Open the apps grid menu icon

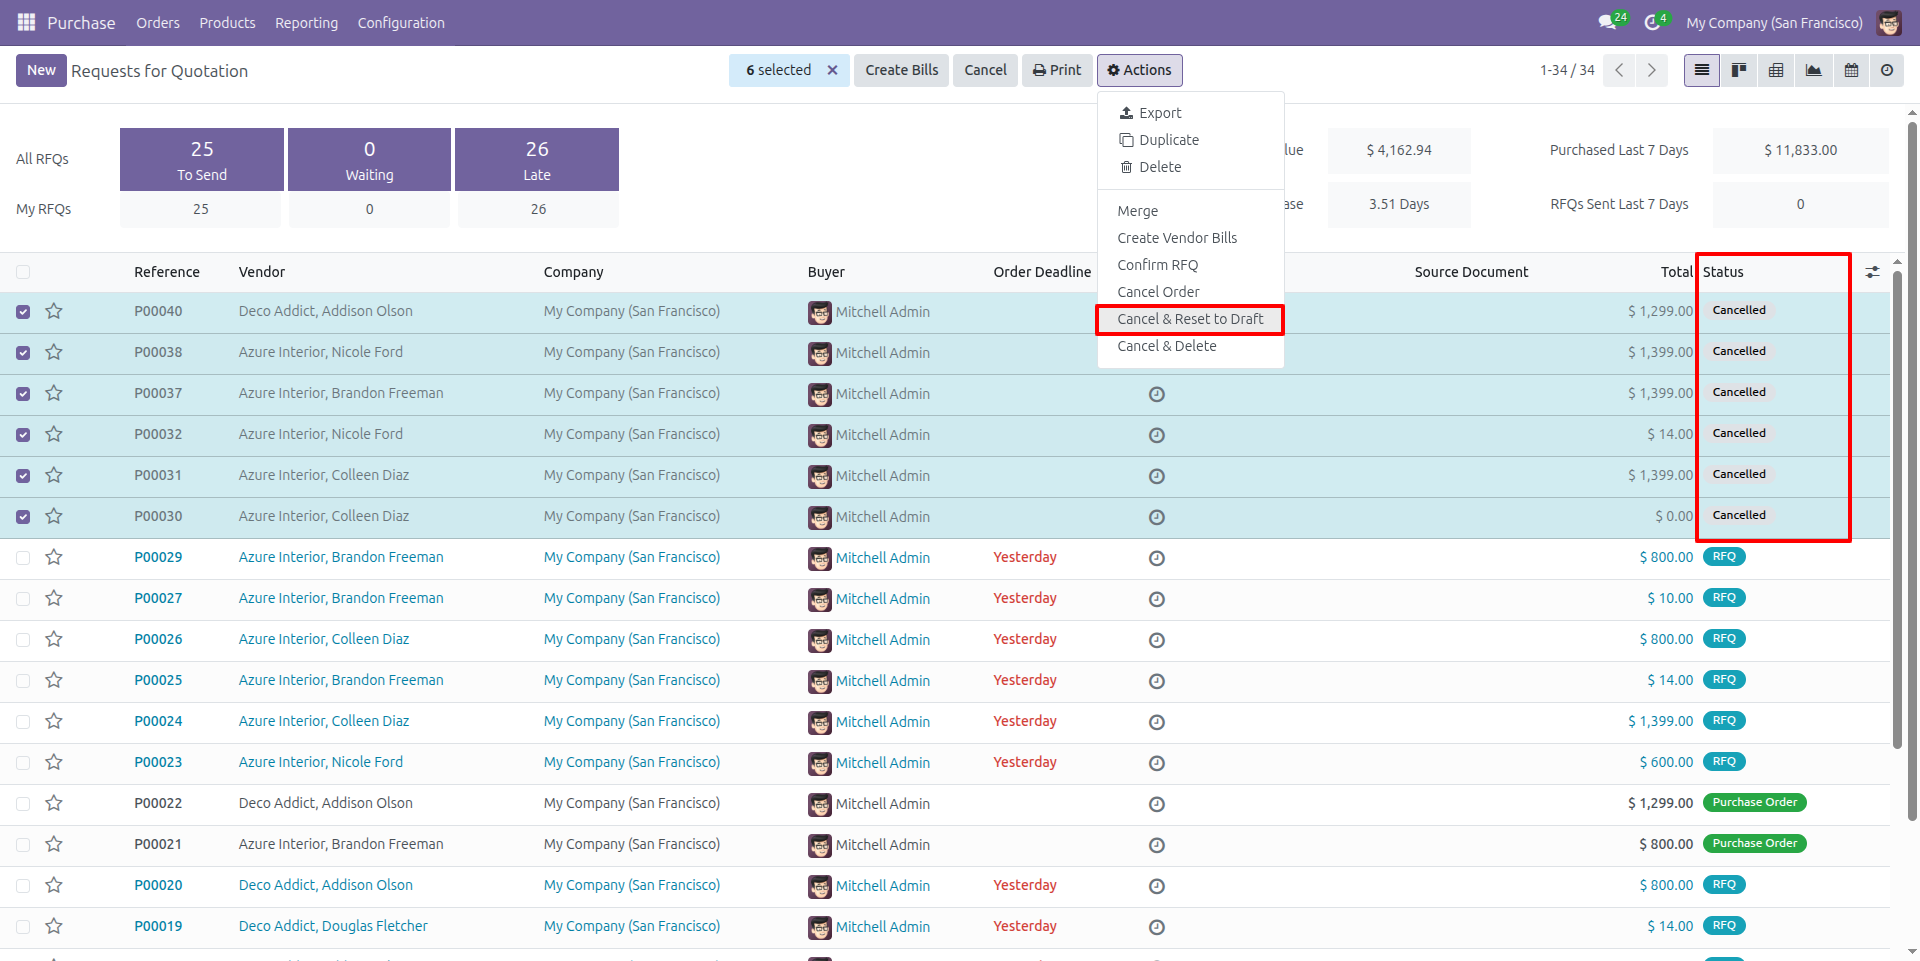[27, 22]
